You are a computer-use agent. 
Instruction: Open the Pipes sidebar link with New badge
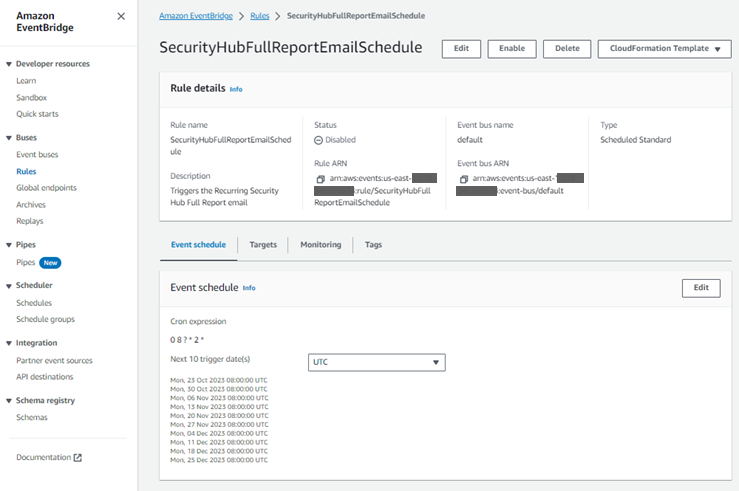coord(25,262)
